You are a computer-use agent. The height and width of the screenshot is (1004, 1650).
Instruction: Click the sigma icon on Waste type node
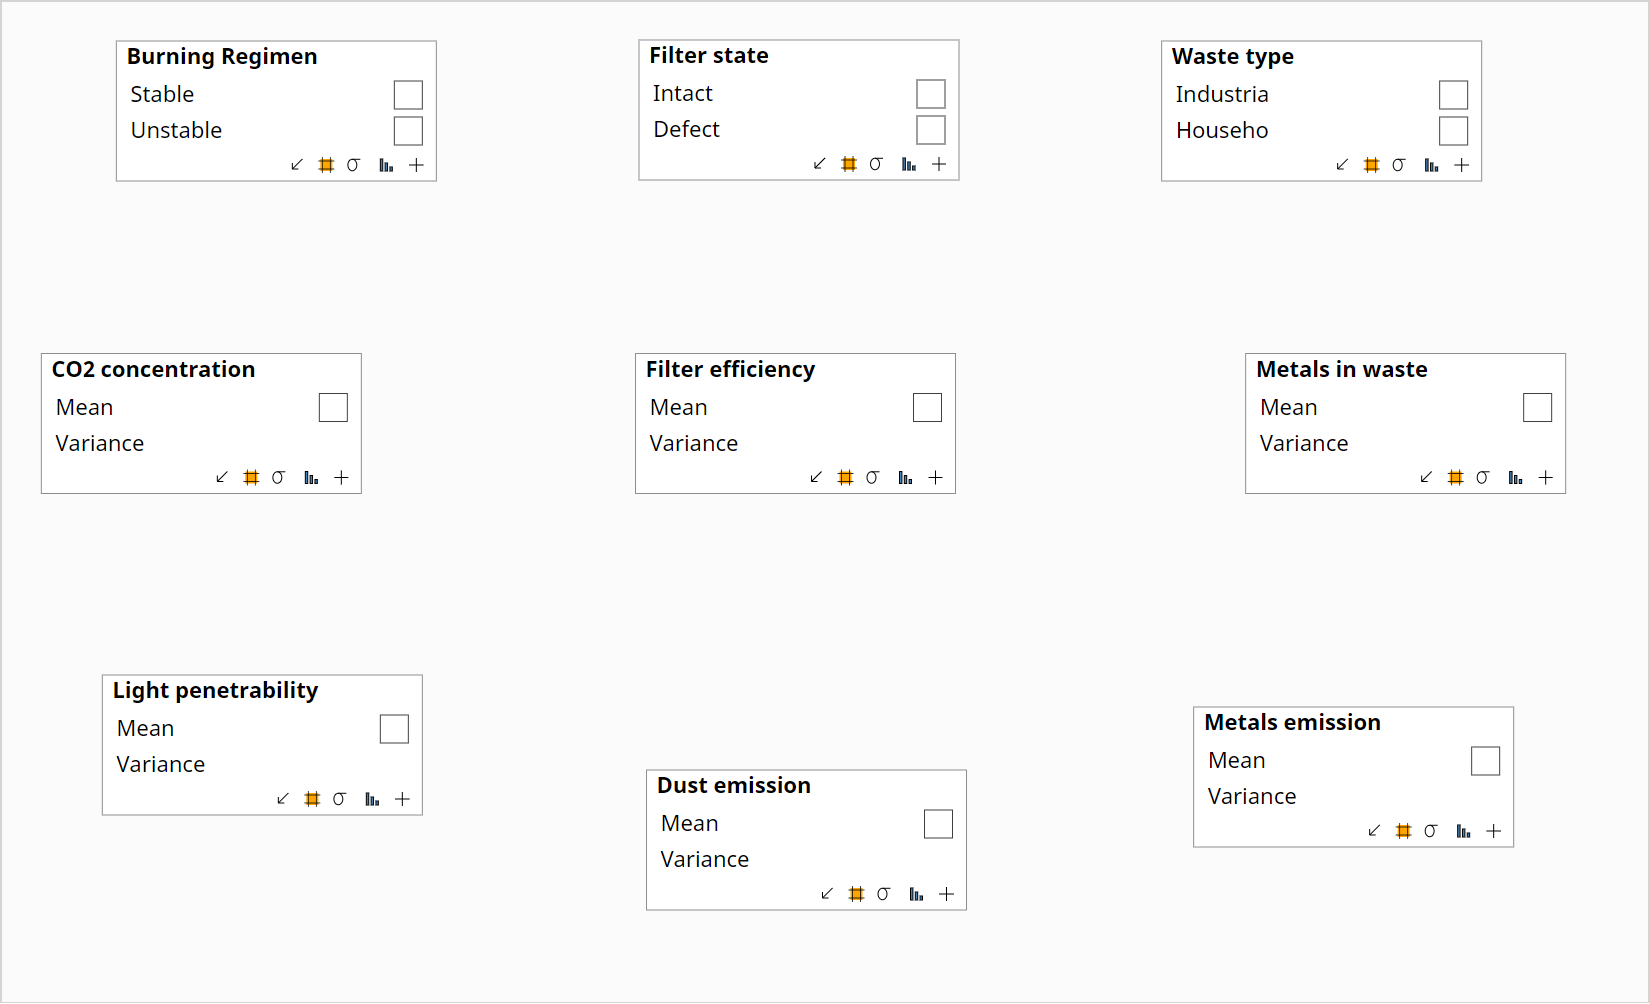click(1398, 165)
